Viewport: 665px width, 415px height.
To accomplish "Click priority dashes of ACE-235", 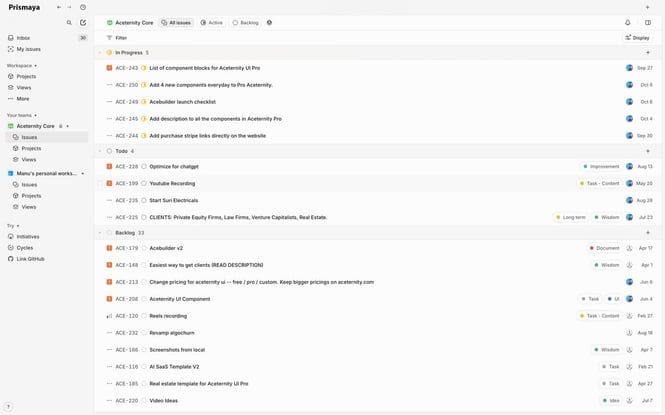I will coord(109,201).
